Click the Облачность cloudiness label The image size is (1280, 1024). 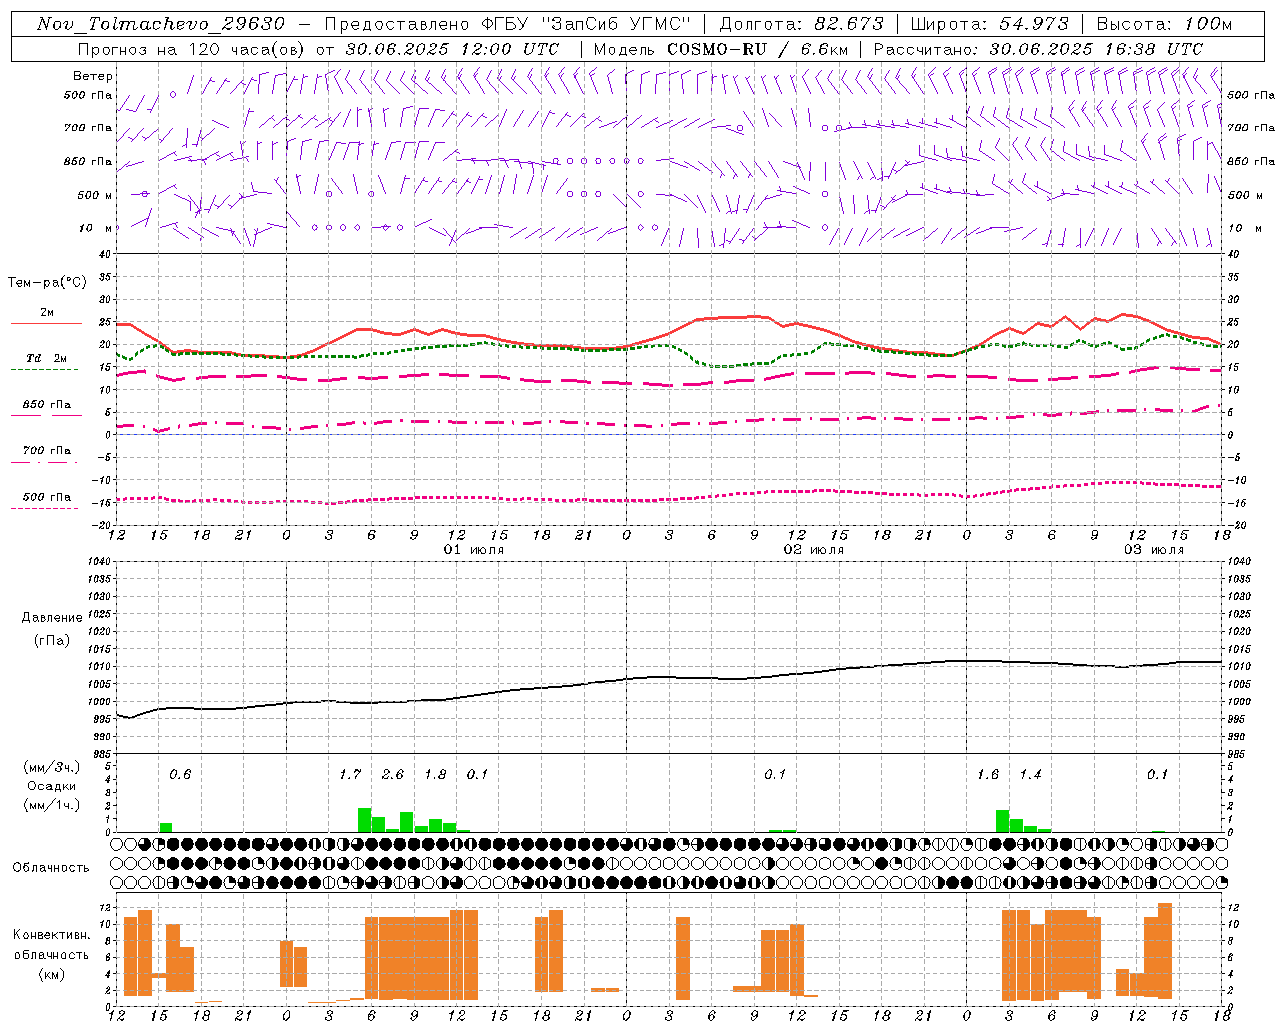tap(51, 868)
